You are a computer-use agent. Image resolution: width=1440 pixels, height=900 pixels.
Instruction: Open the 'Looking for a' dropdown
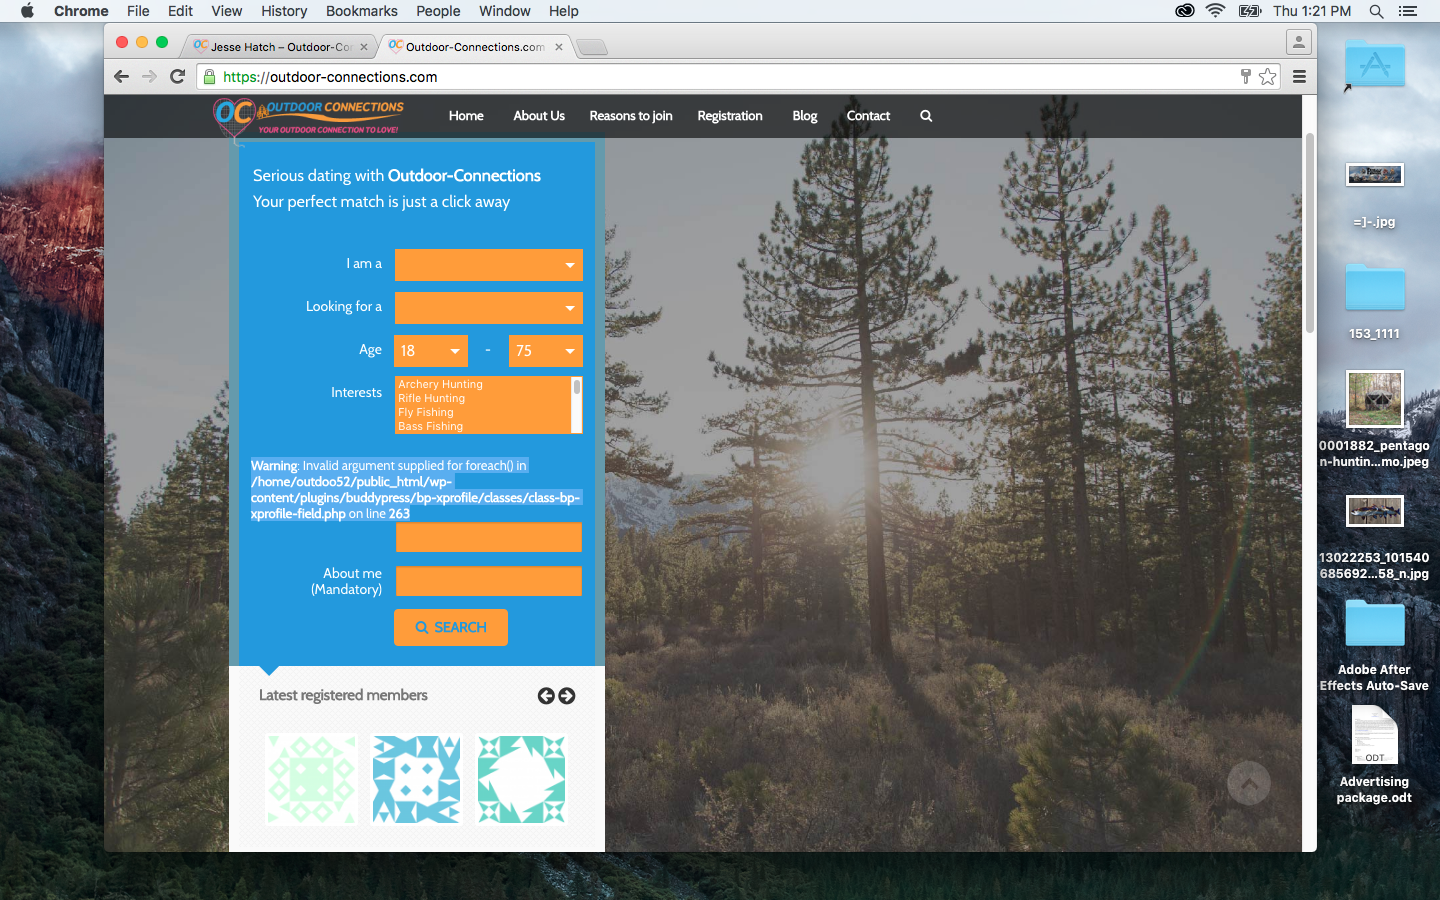(x=489, y=308)
